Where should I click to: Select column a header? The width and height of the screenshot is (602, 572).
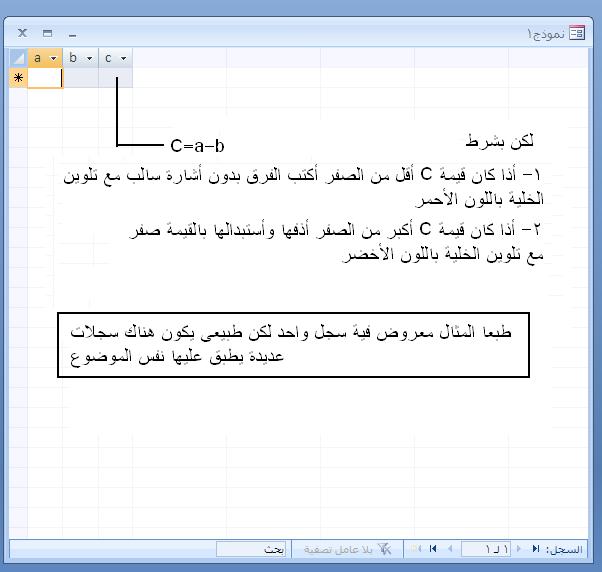pos(45,58)
